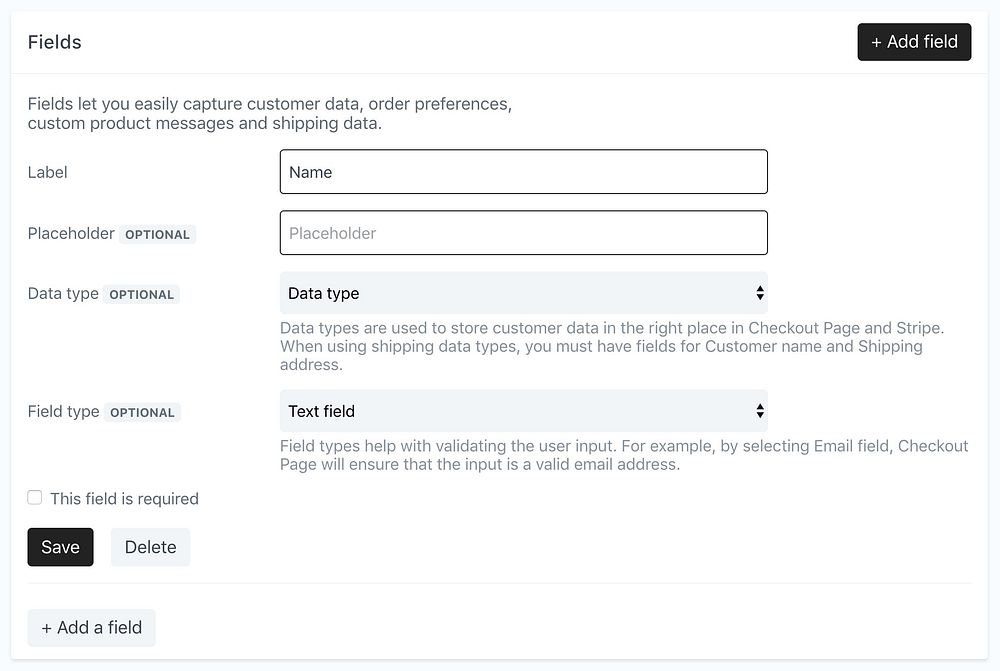Enable the "This field is required" checkbox
1000x671 pixels.
point(35,498)
